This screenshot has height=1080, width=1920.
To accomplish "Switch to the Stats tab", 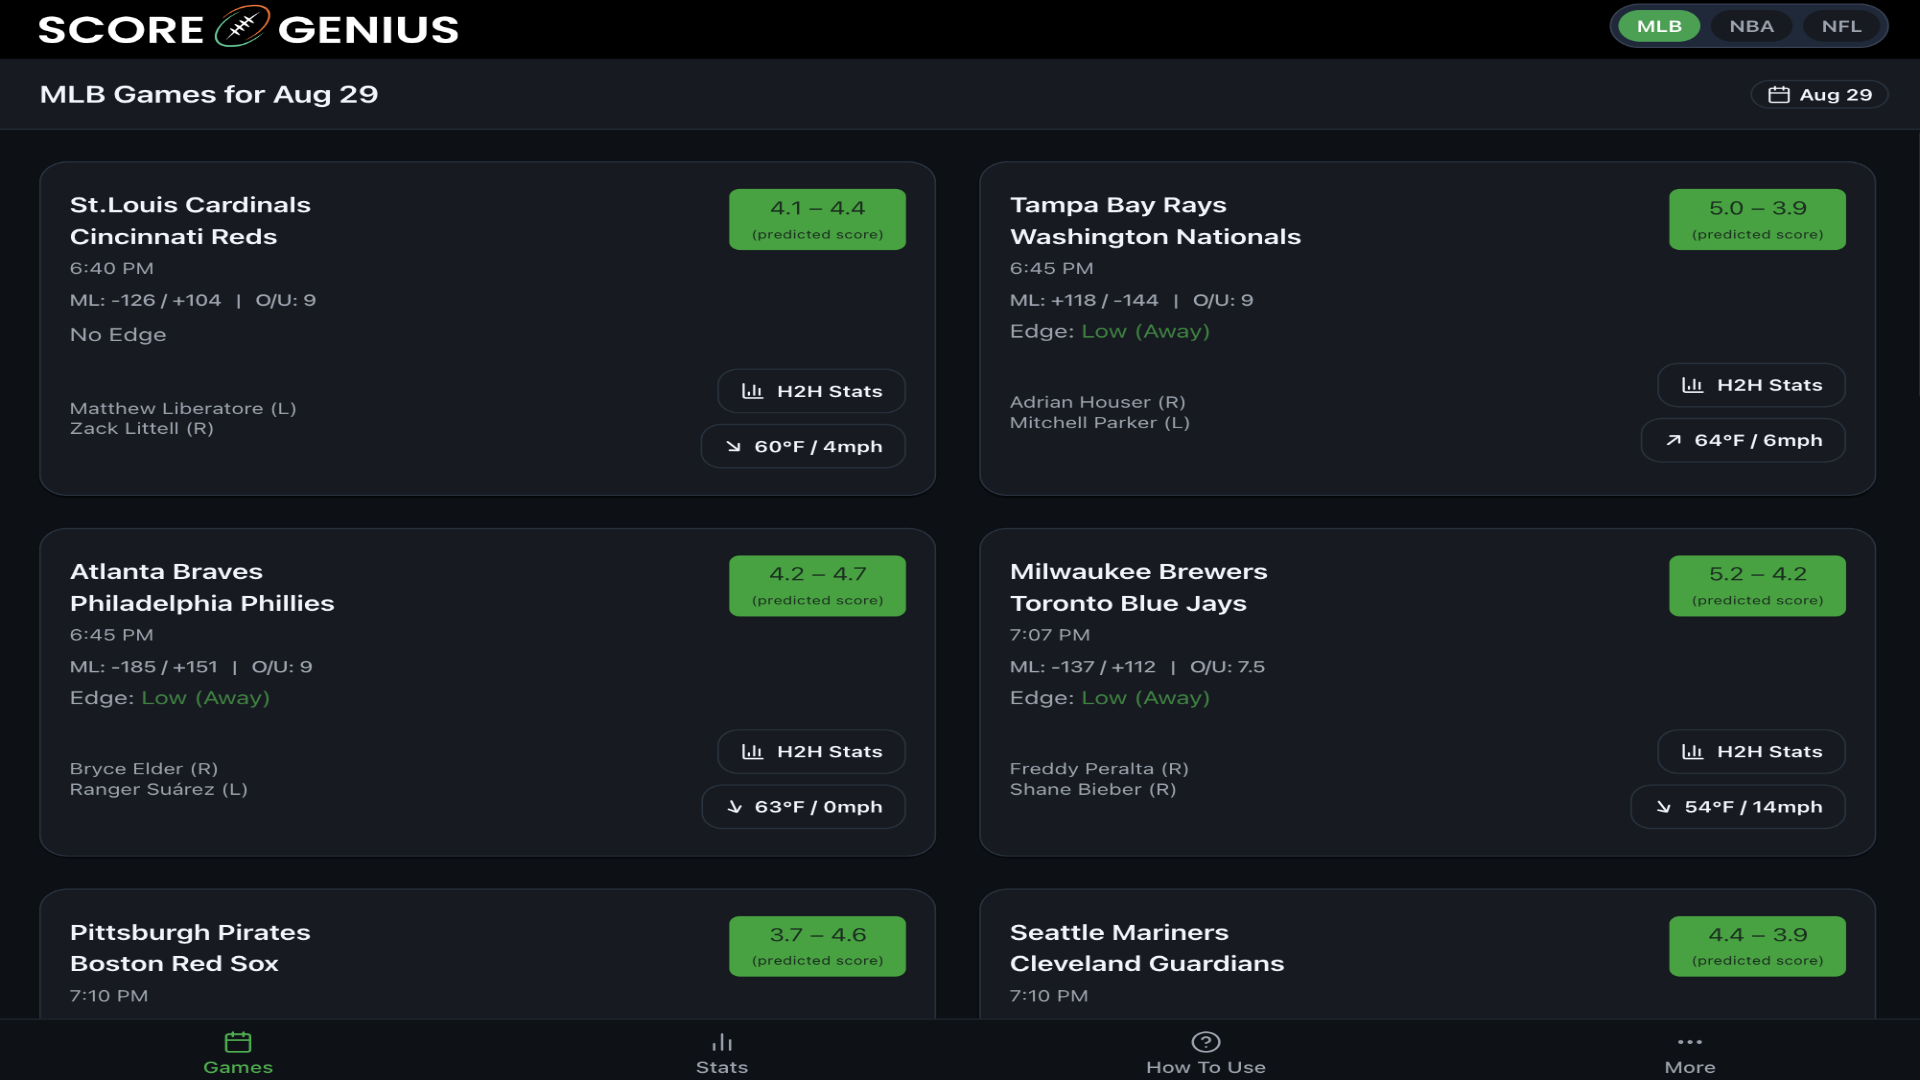I will [721, 1052].
